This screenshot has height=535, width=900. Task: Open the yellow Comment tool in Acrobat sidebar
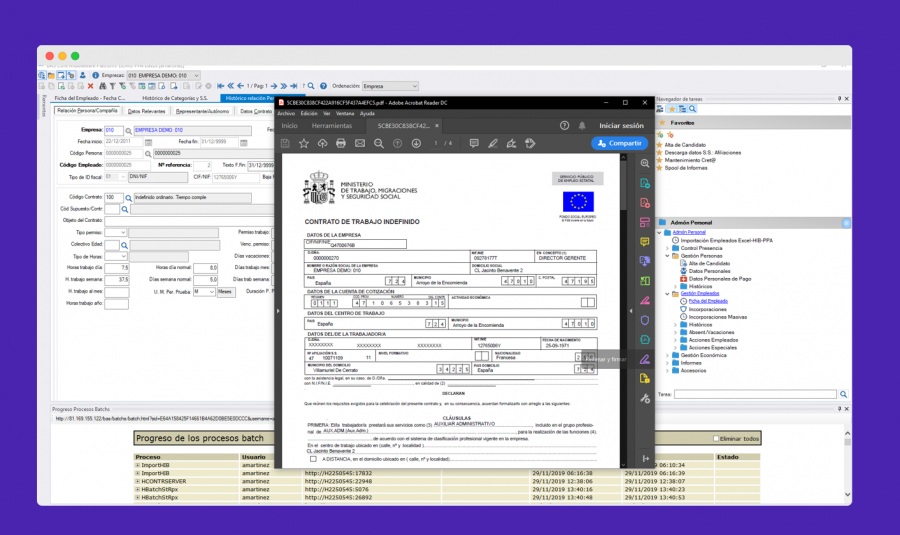click(645, 242)
